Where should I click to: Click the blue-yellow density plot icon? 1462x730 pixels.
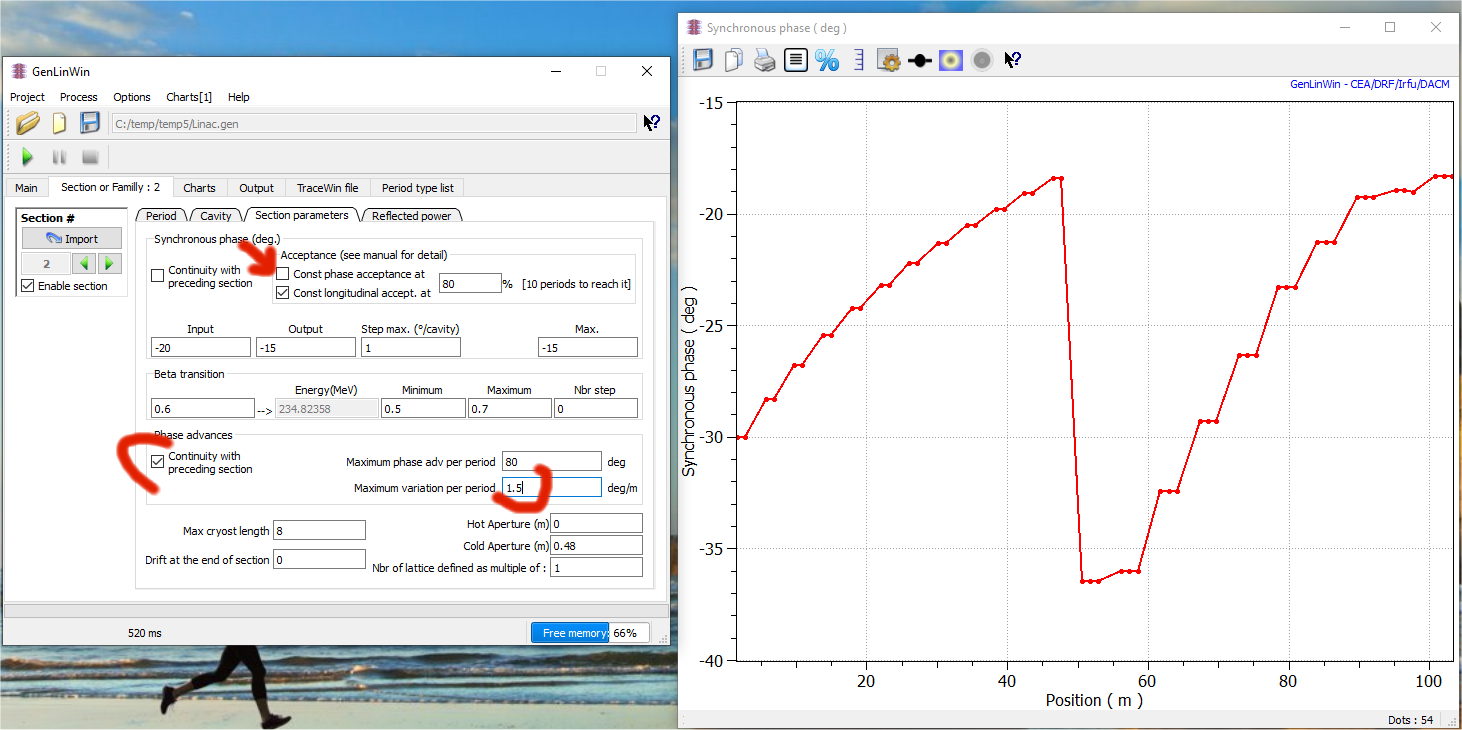point(951,60)
